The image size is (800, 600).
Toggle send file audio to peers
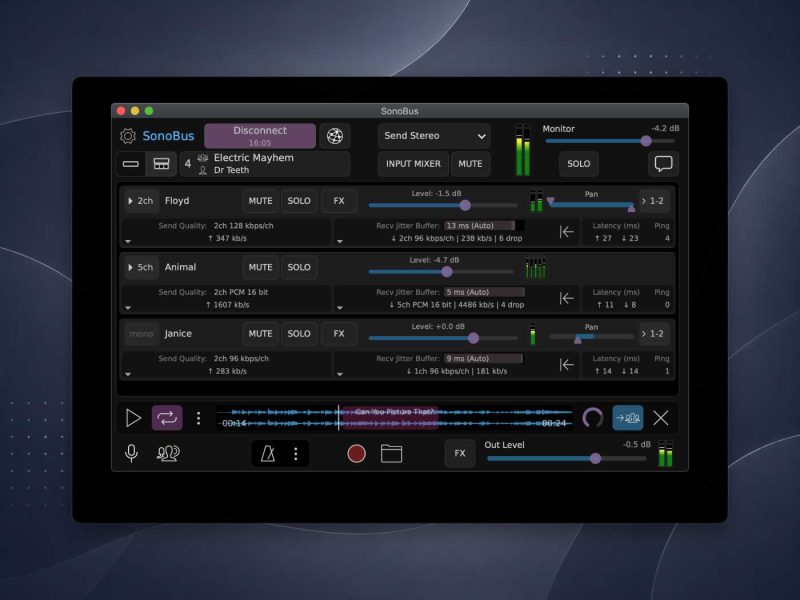[628, 418]
